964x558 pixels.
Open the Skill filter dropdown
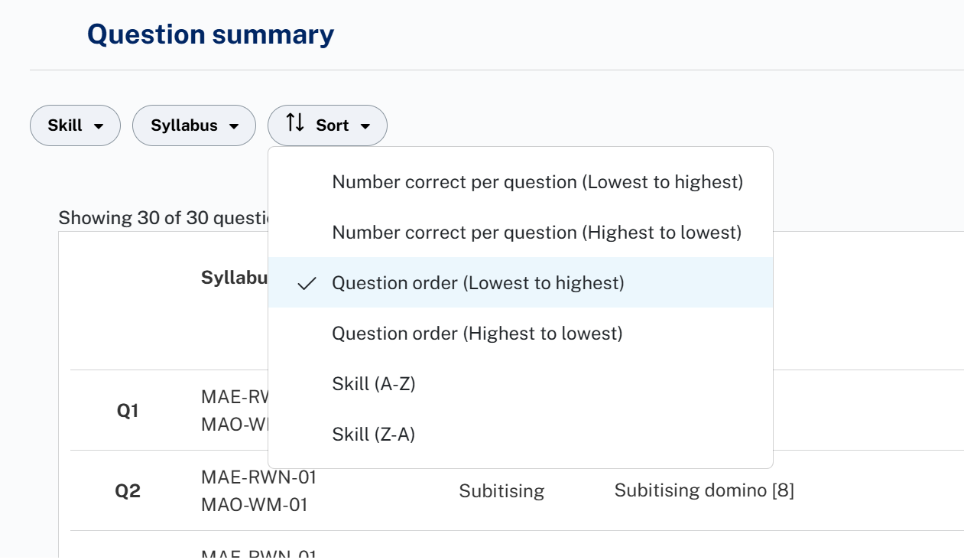pos(75,125)
